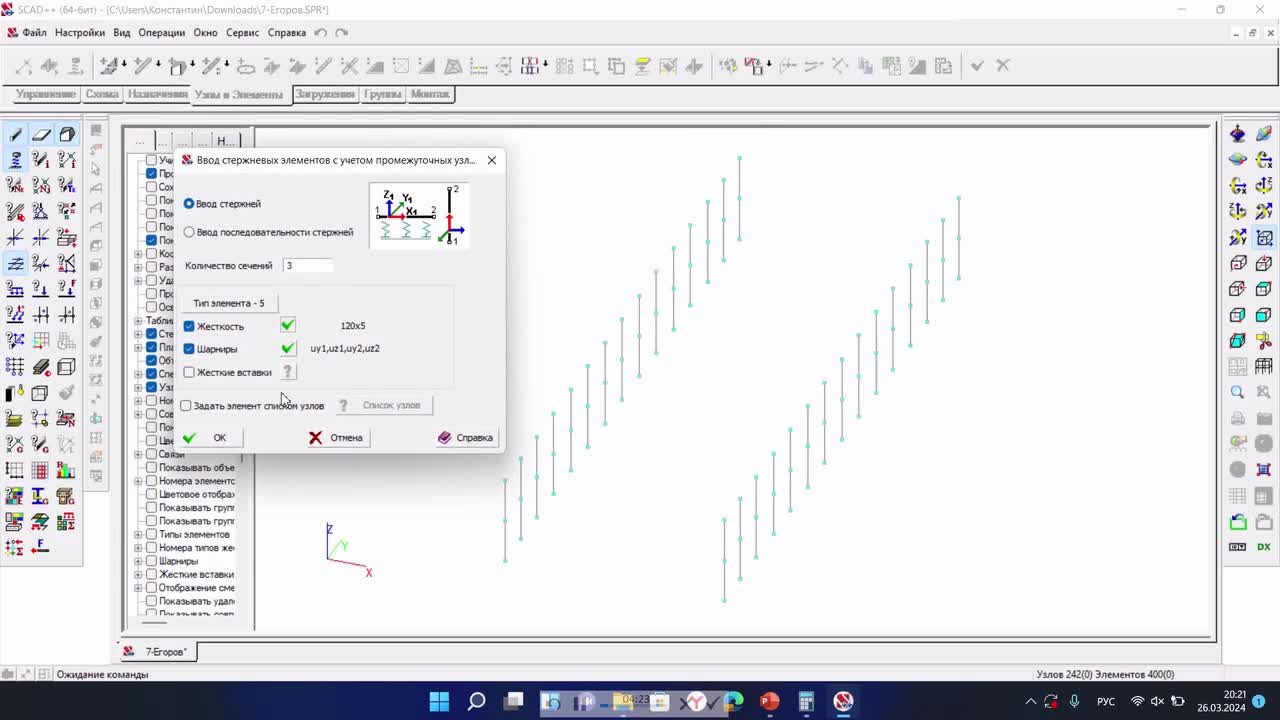
Task: Click status text Узлов 242(0) Элементов 400(0)
Action: [1105, 675]
